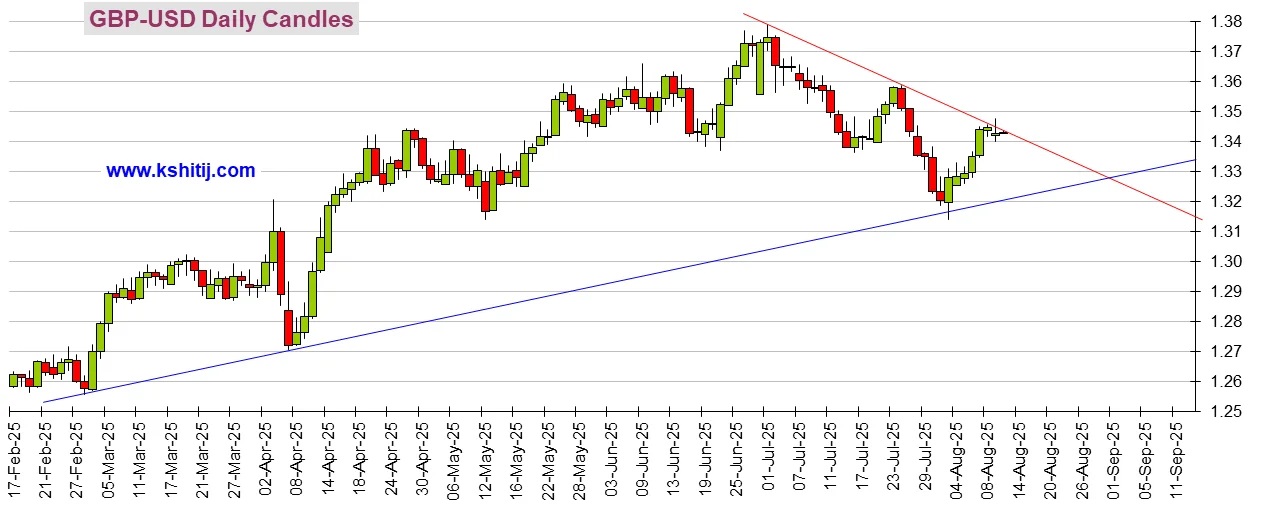1263x515 pixels.
Task: Select the 18-Apr-25 date label
Action: click(x=356, y=455)
